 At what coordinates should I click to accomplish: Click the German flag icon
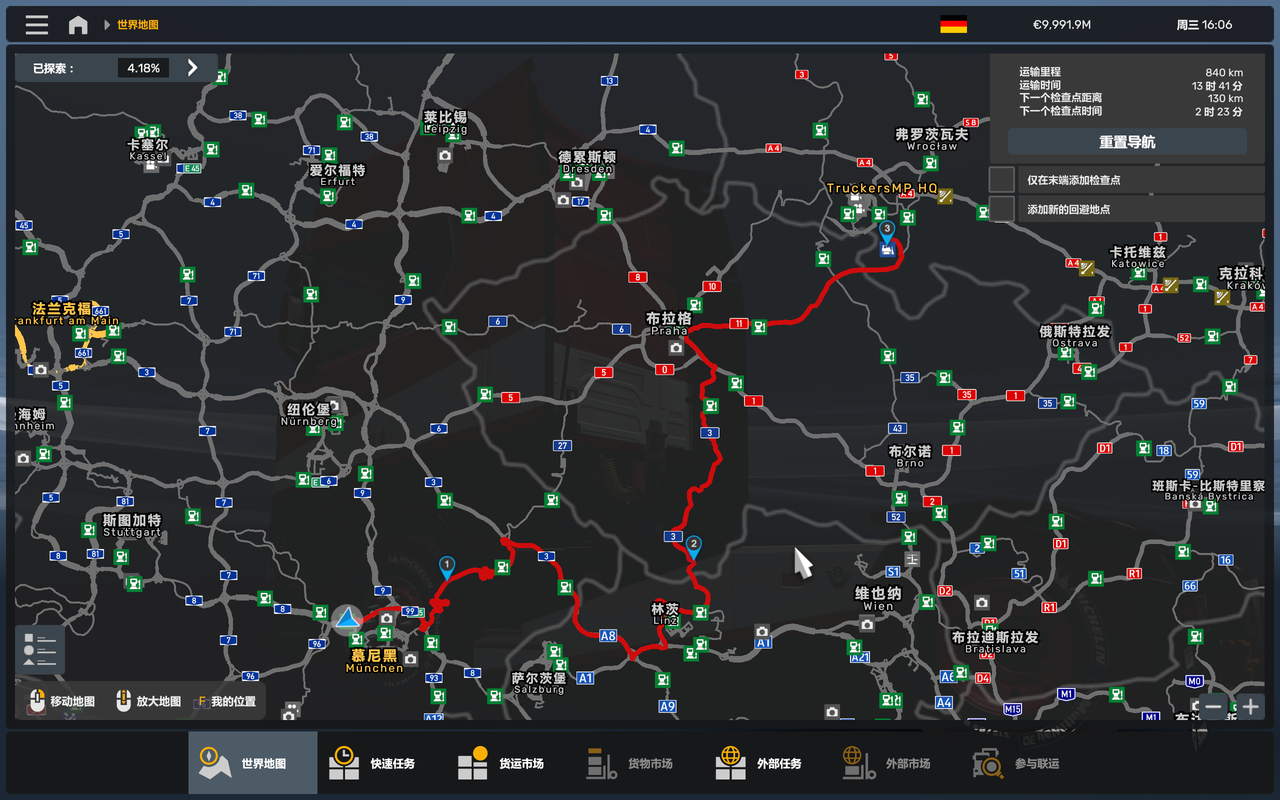point(953,25)
